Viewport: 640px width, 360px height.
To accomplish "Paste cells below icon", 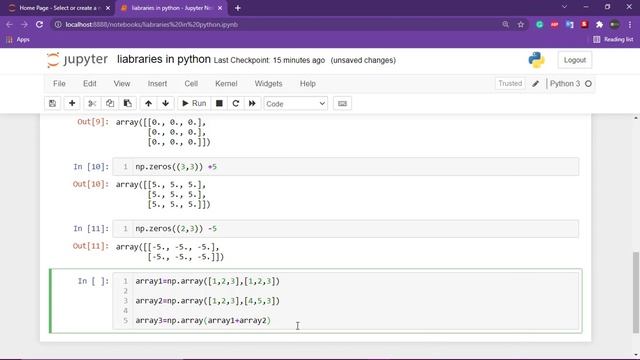I will coord(128,104).
